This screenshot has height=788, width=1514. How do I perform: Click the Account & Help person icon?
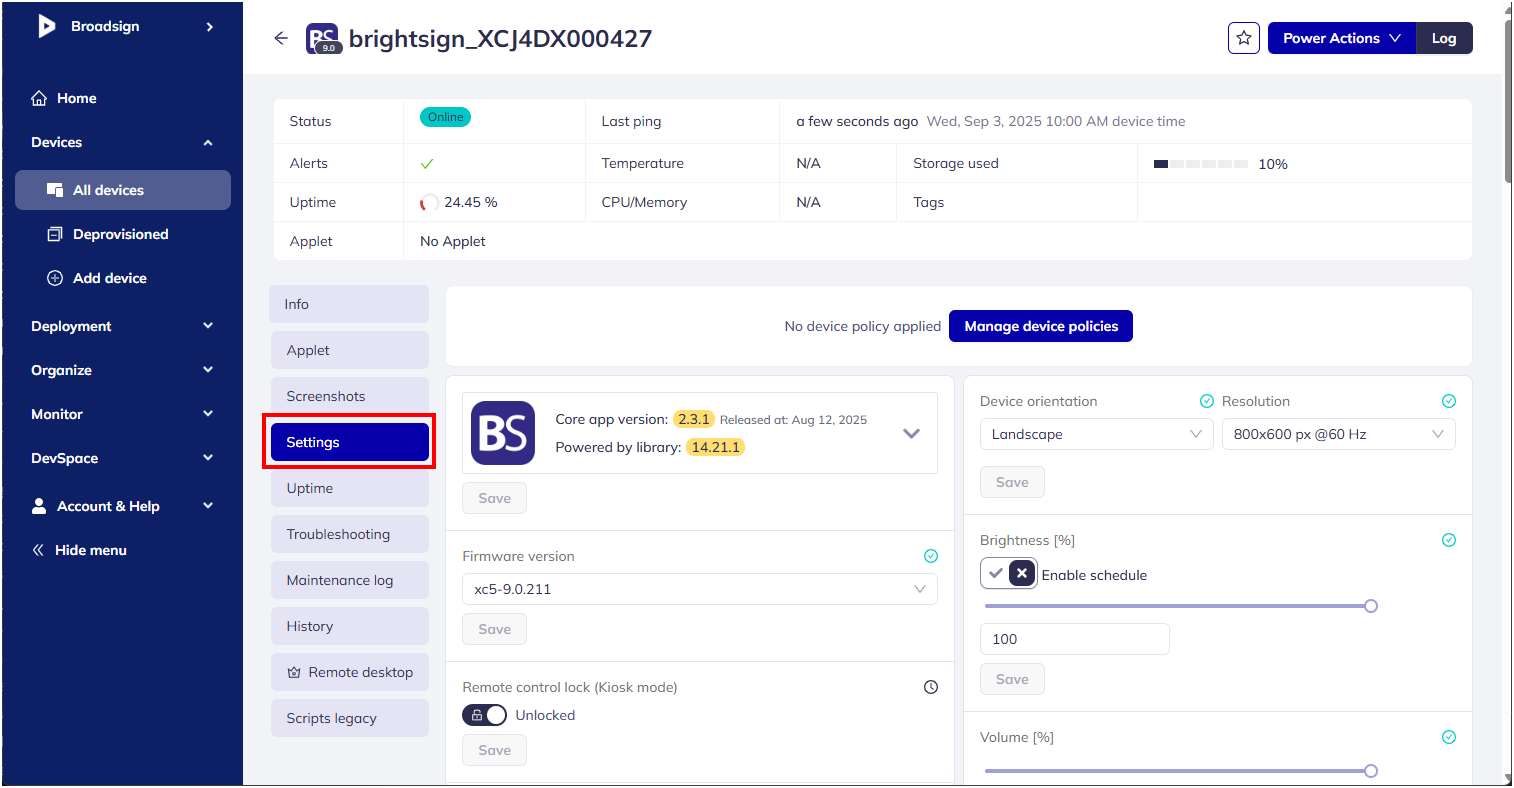pyautogui.click(x=39, y=506)
